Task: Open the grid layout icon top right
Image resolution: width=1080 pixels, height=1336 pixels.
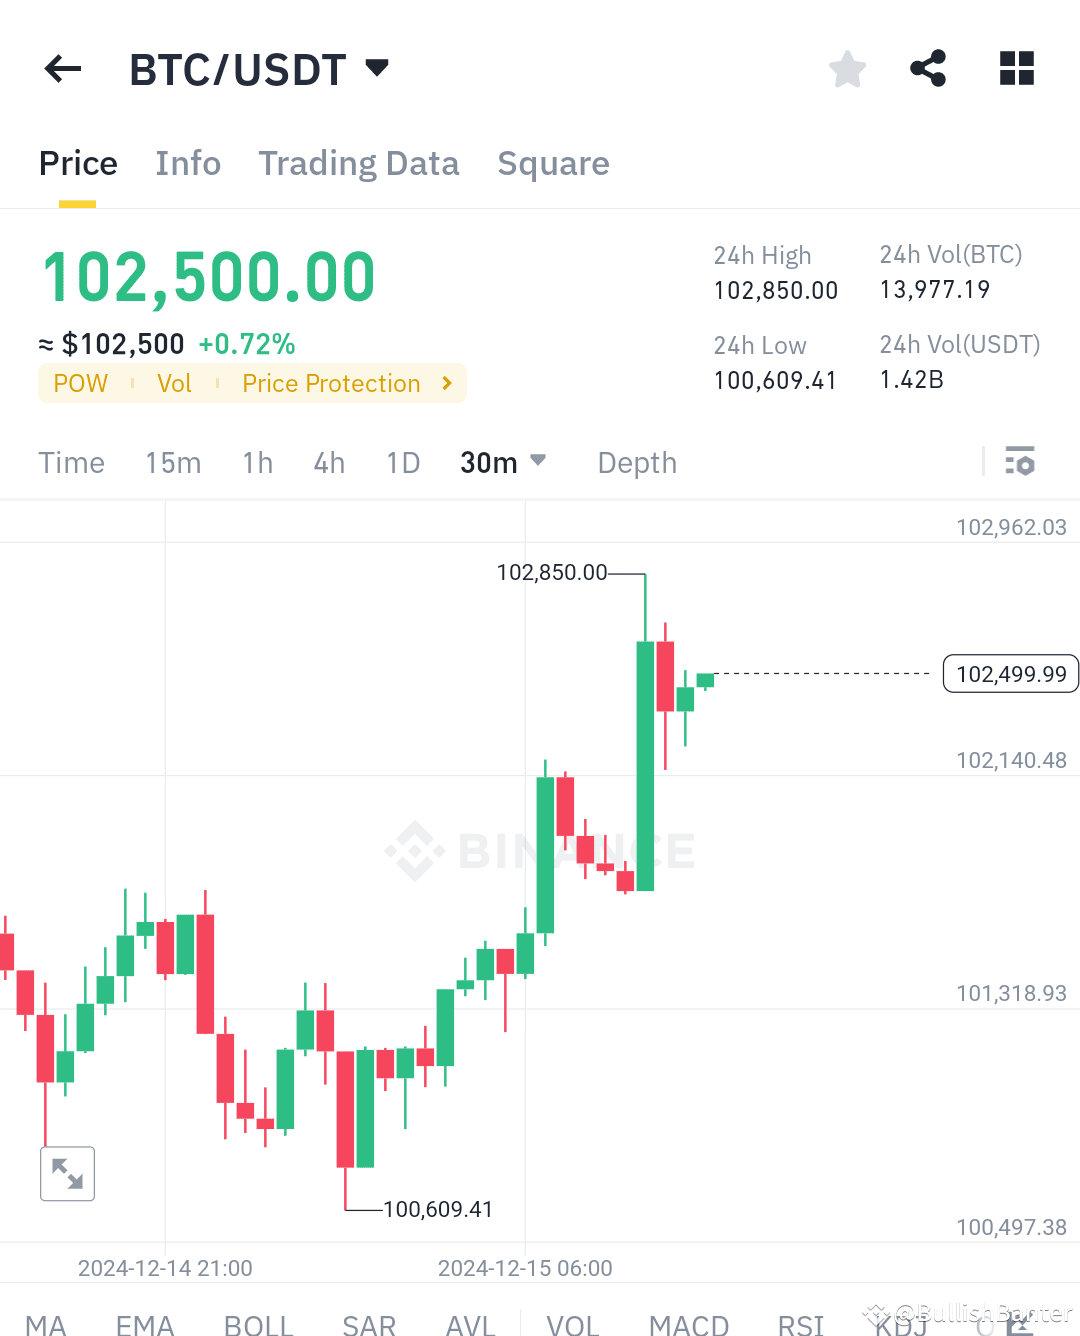Action: click(x=1016, y=68)
